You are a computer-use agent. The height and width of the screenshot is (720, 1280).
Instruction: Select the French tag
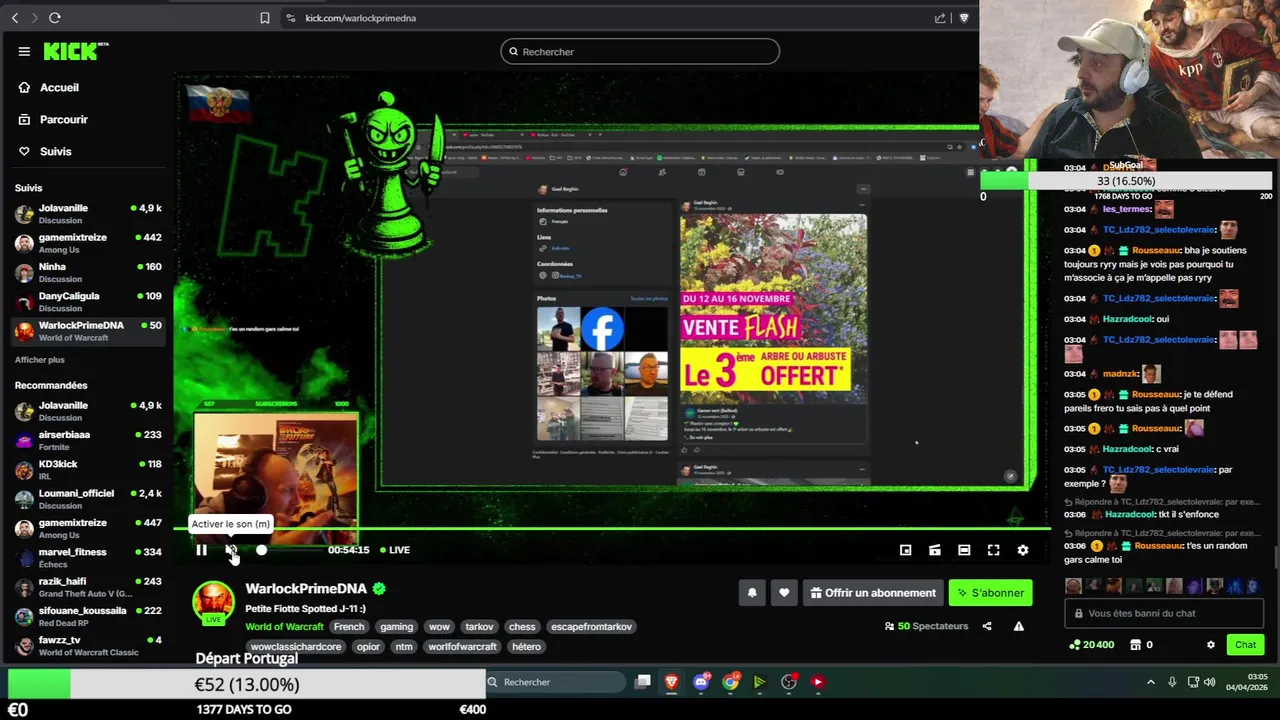tap(349, 627)
